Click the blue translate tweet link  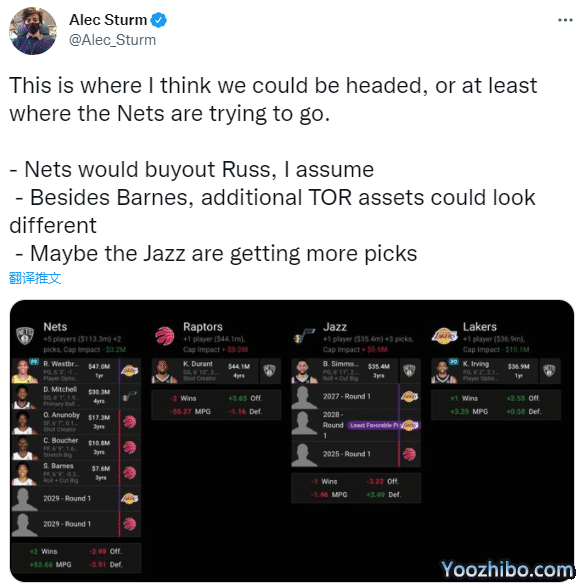click(35, 278)
